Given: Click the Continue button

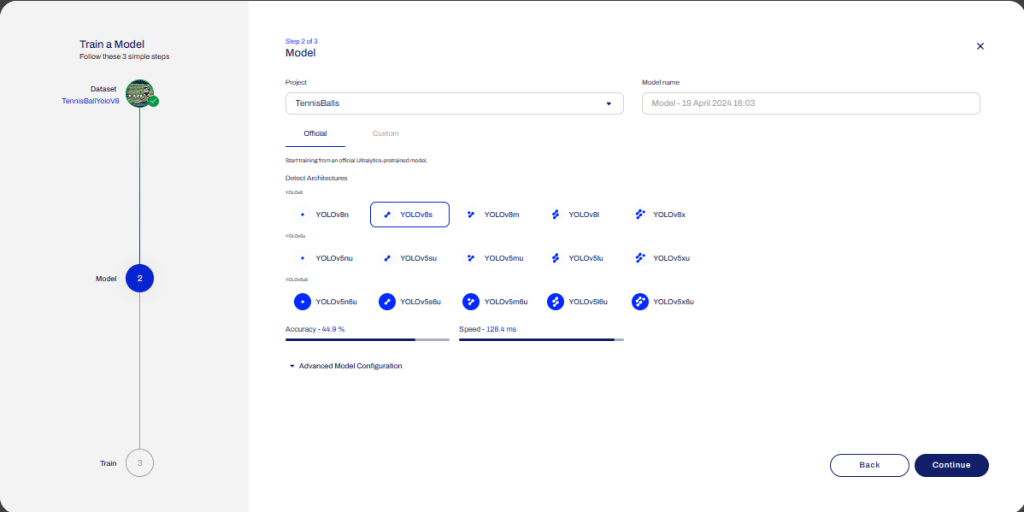Looking at the screenshot, I should point(951,465).
